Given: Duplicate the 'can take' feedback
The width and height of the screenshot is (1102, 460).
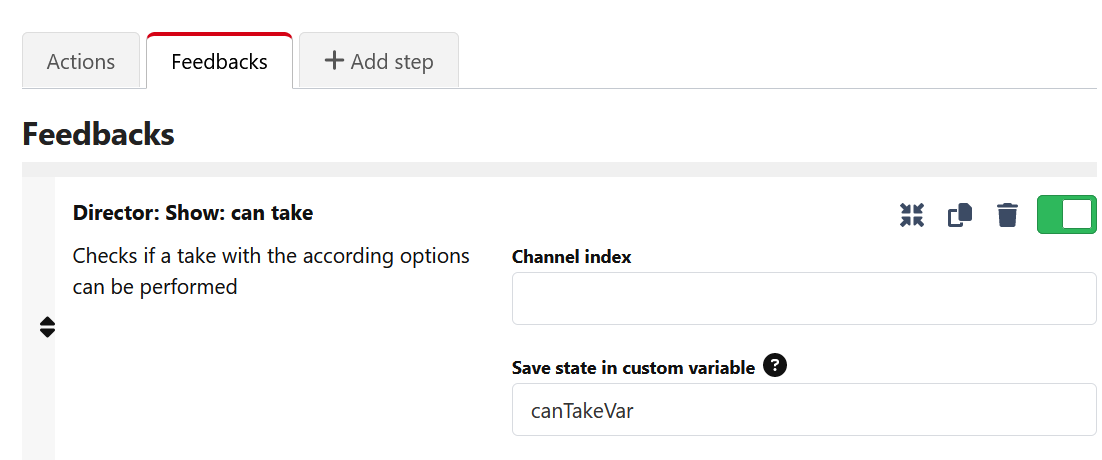Looking at the screenshot, I should [x=960, y=215].
